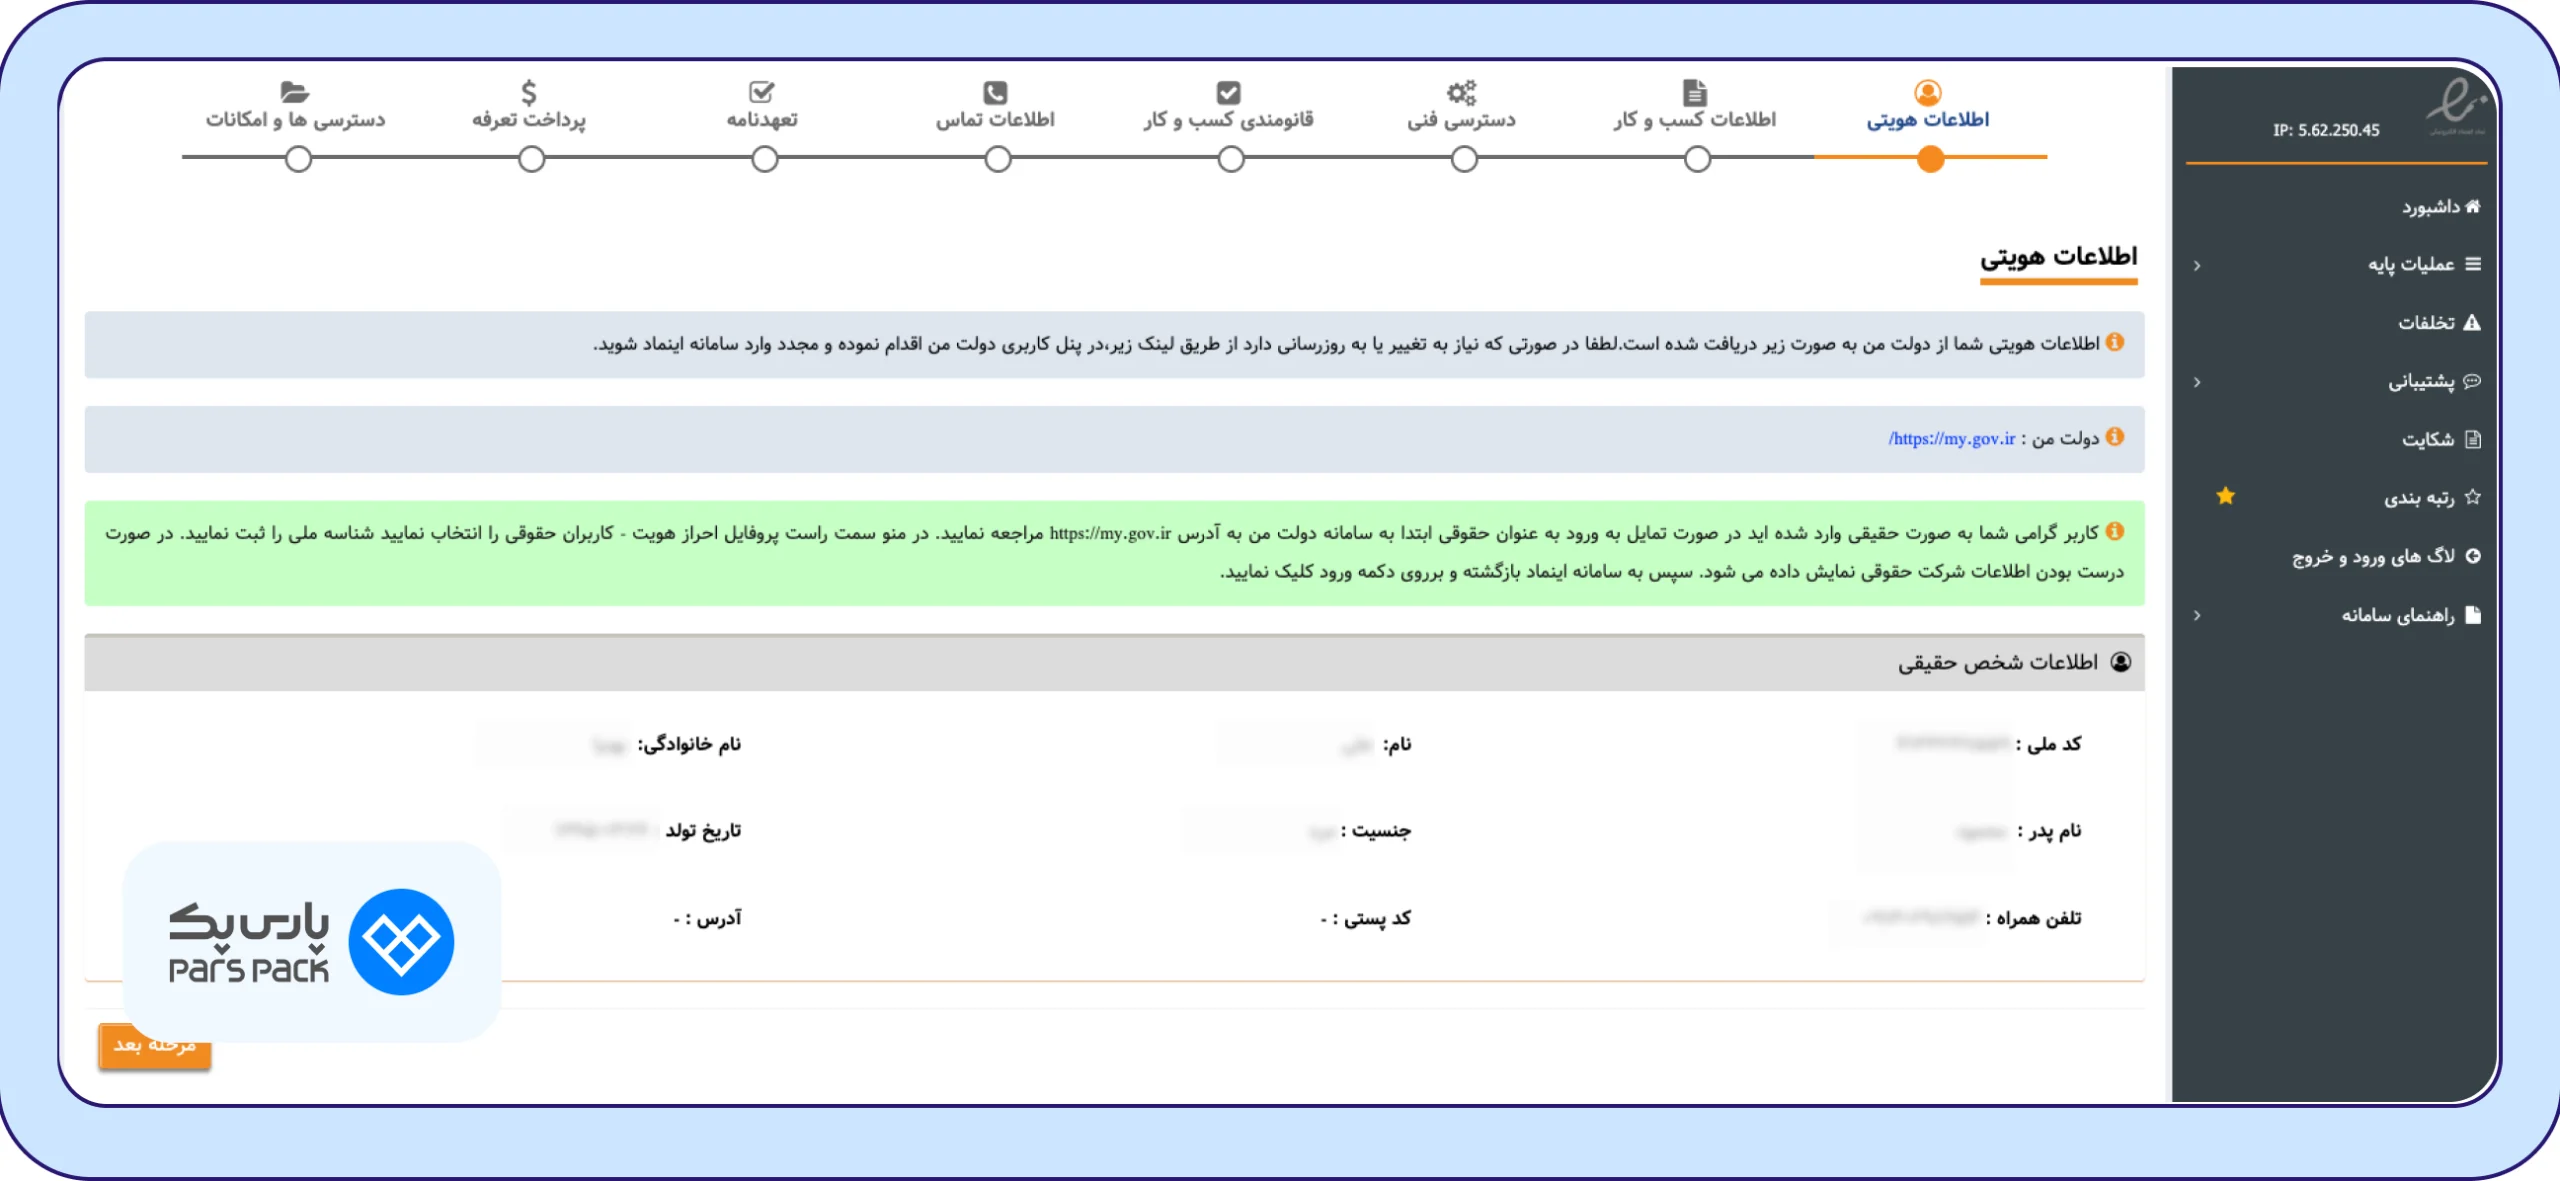
Task: Click the دسترسی فنی gears icon
Action: coord(1462,93)
